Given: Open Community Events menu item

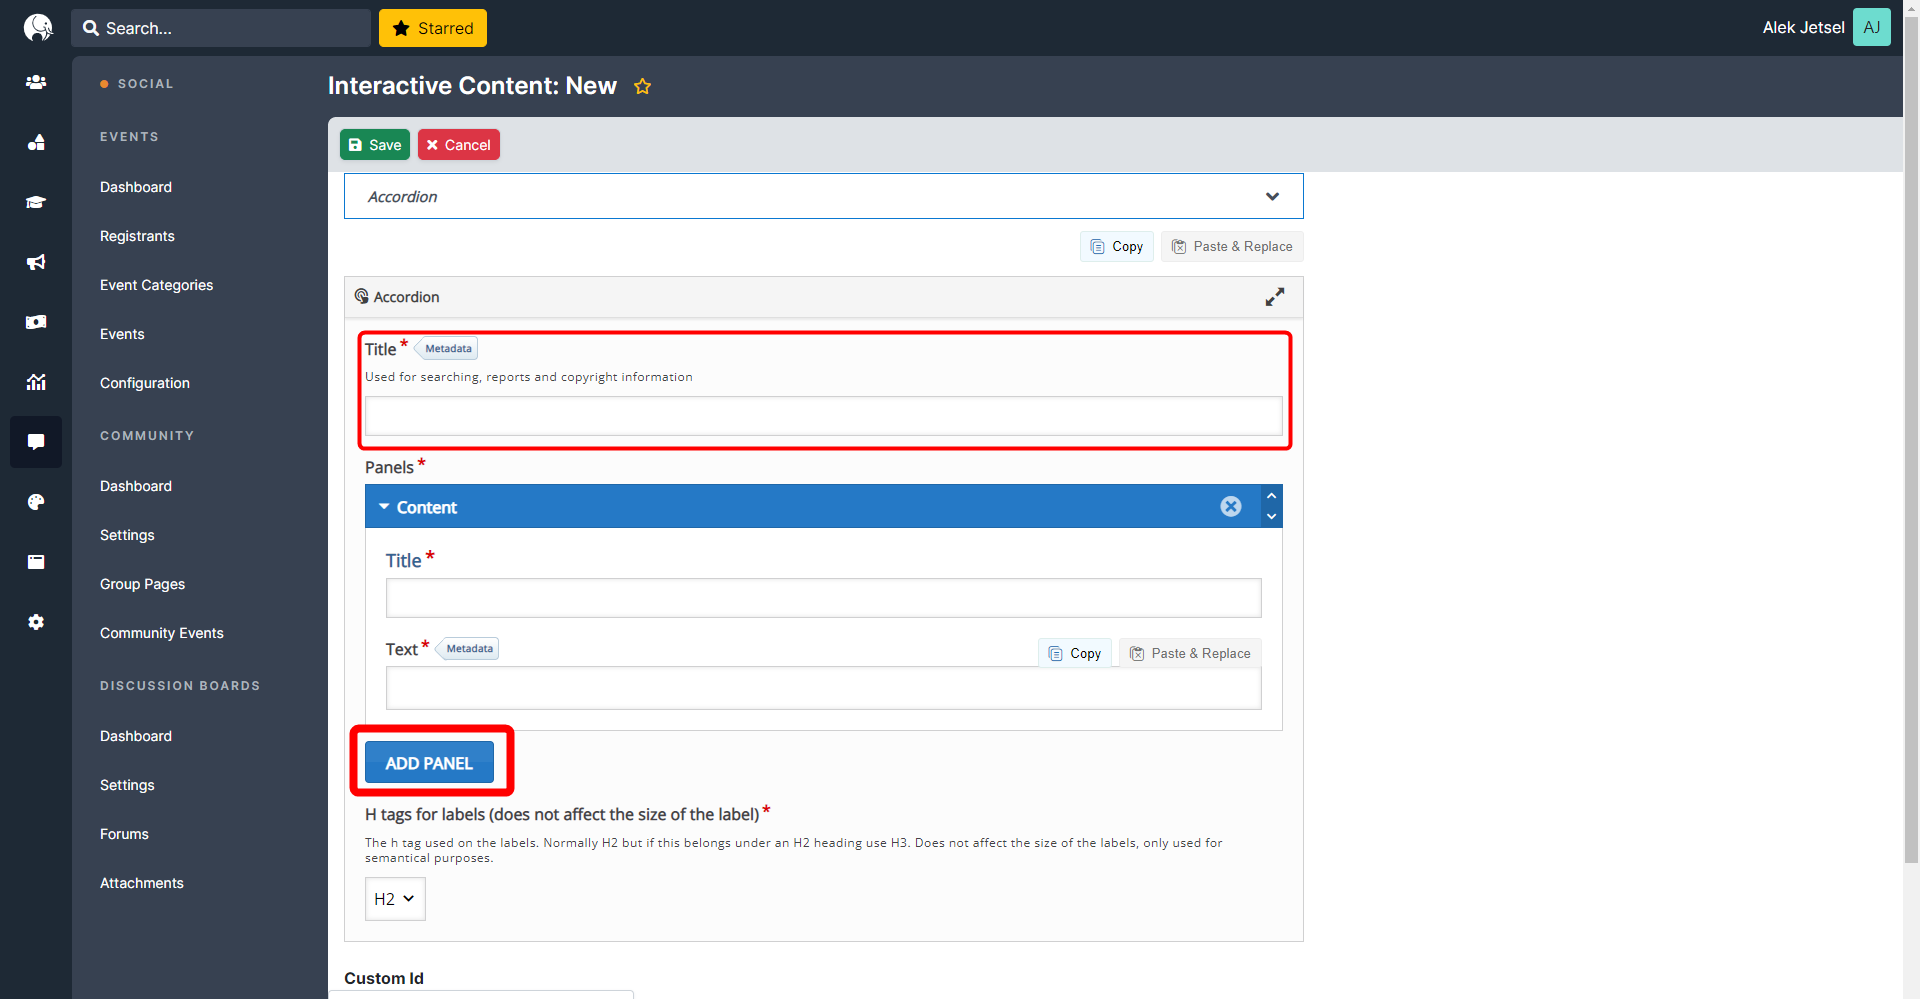Looking at the screenshot, I should [162, 633].
